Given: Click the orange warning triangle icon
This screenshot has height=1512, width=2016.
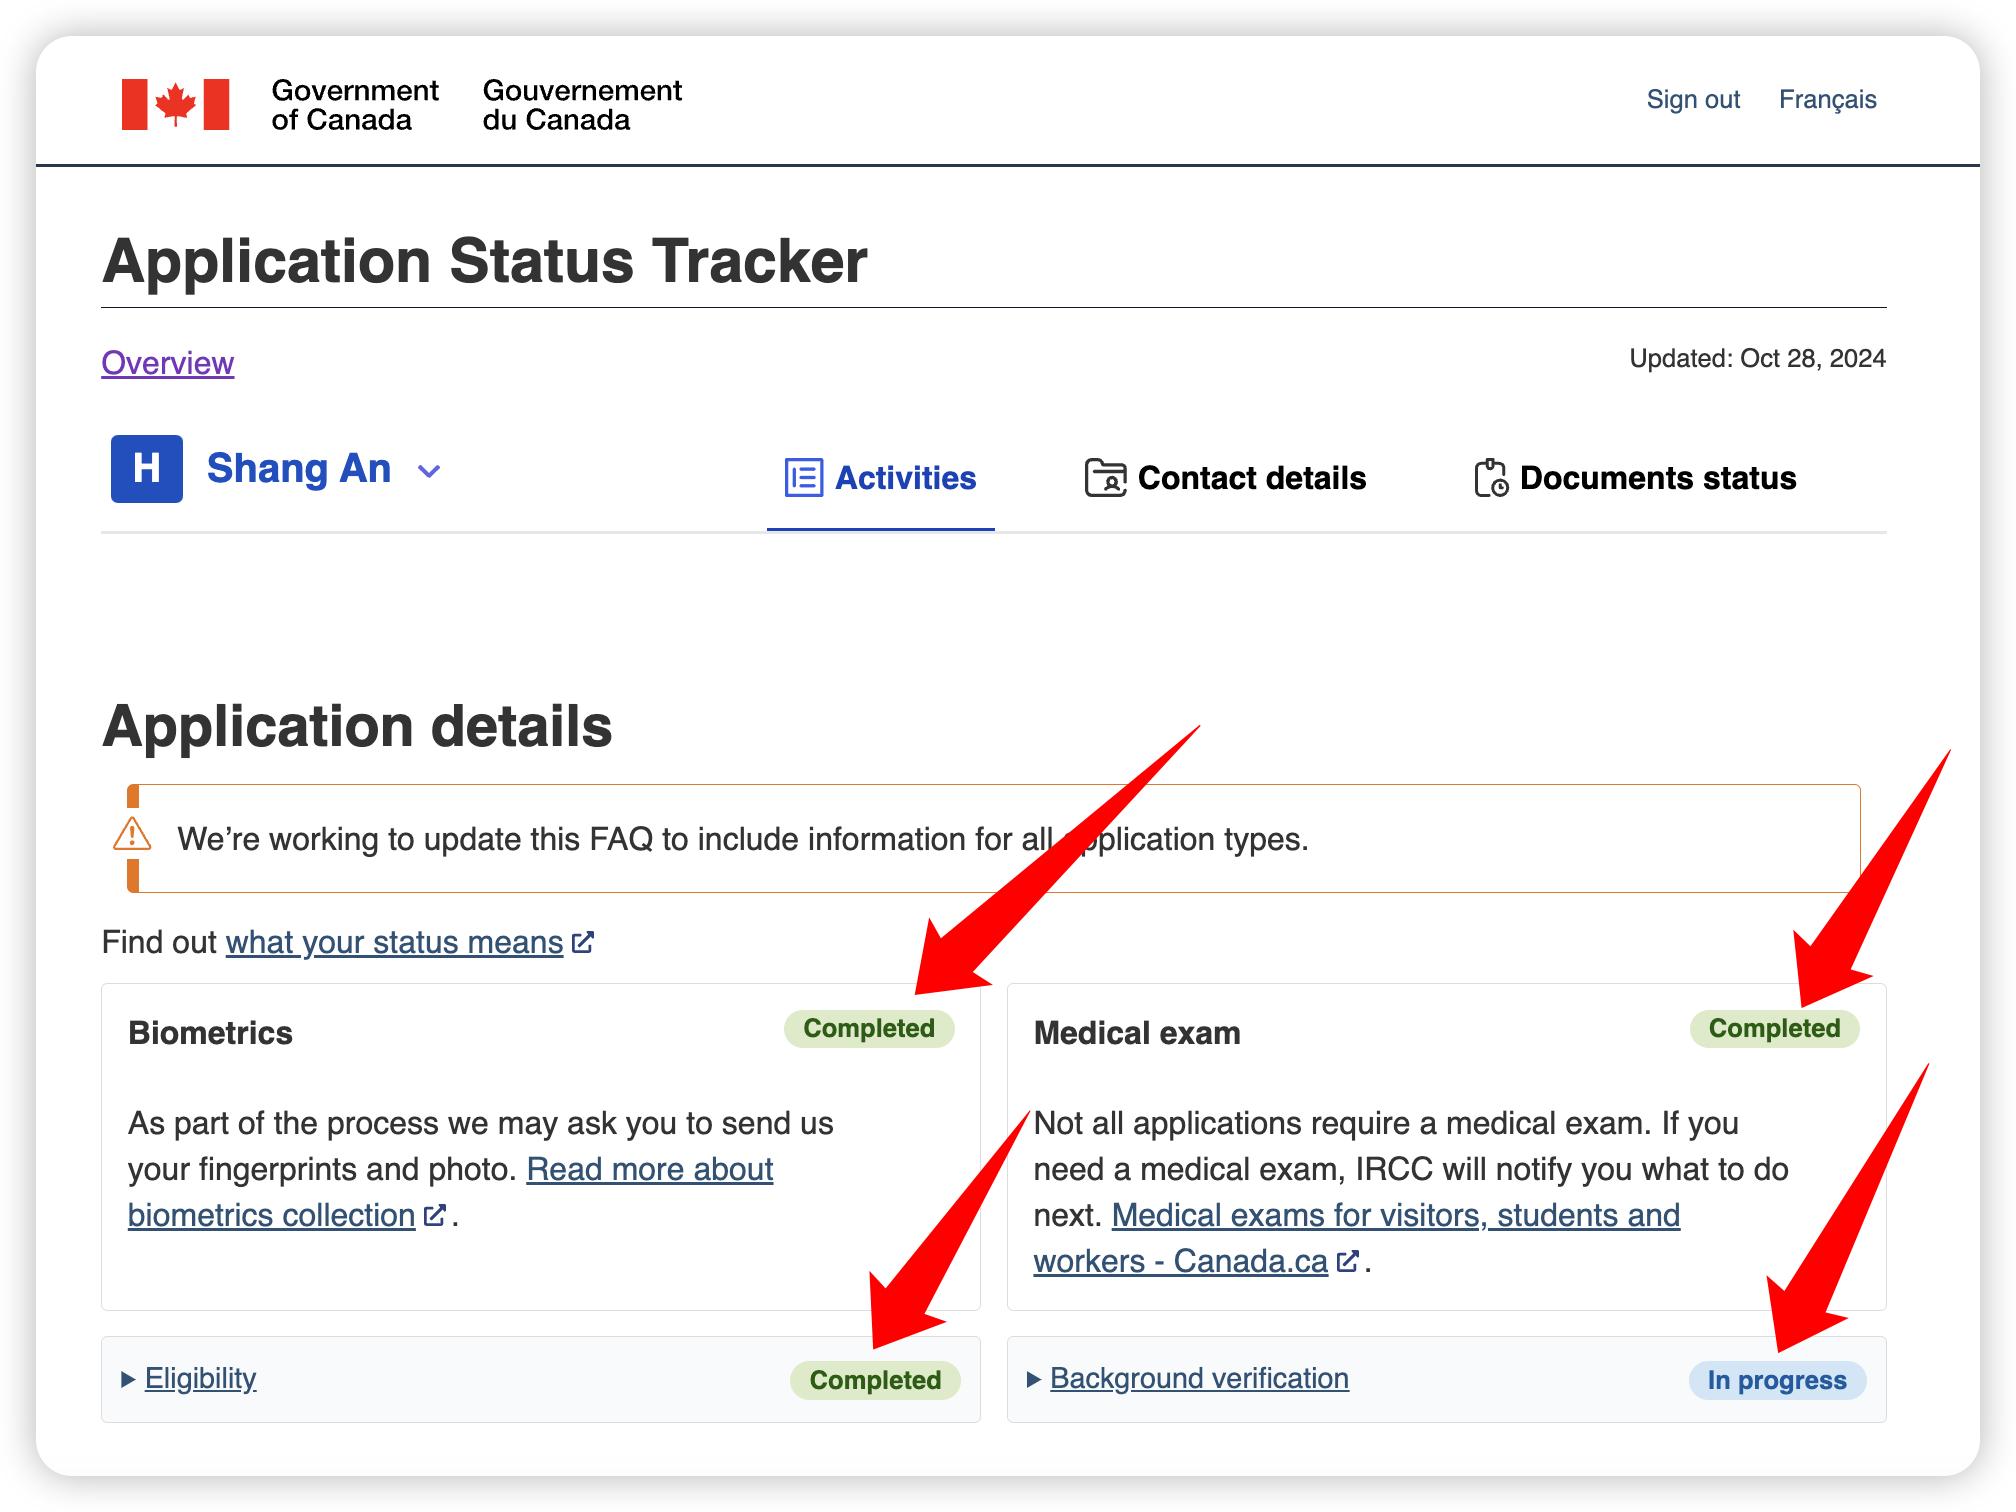Looking at the screenshot, I should point(132,835).
